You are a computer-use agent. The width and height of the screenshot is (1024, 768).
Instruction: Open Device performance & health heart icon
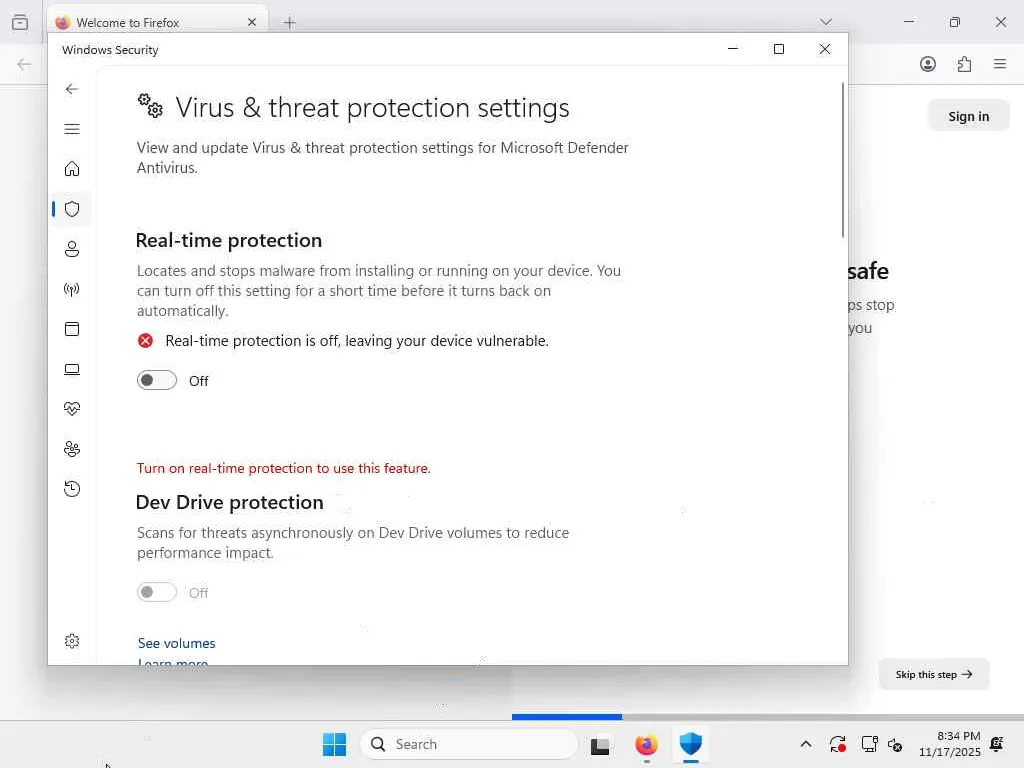pos(72,409)
